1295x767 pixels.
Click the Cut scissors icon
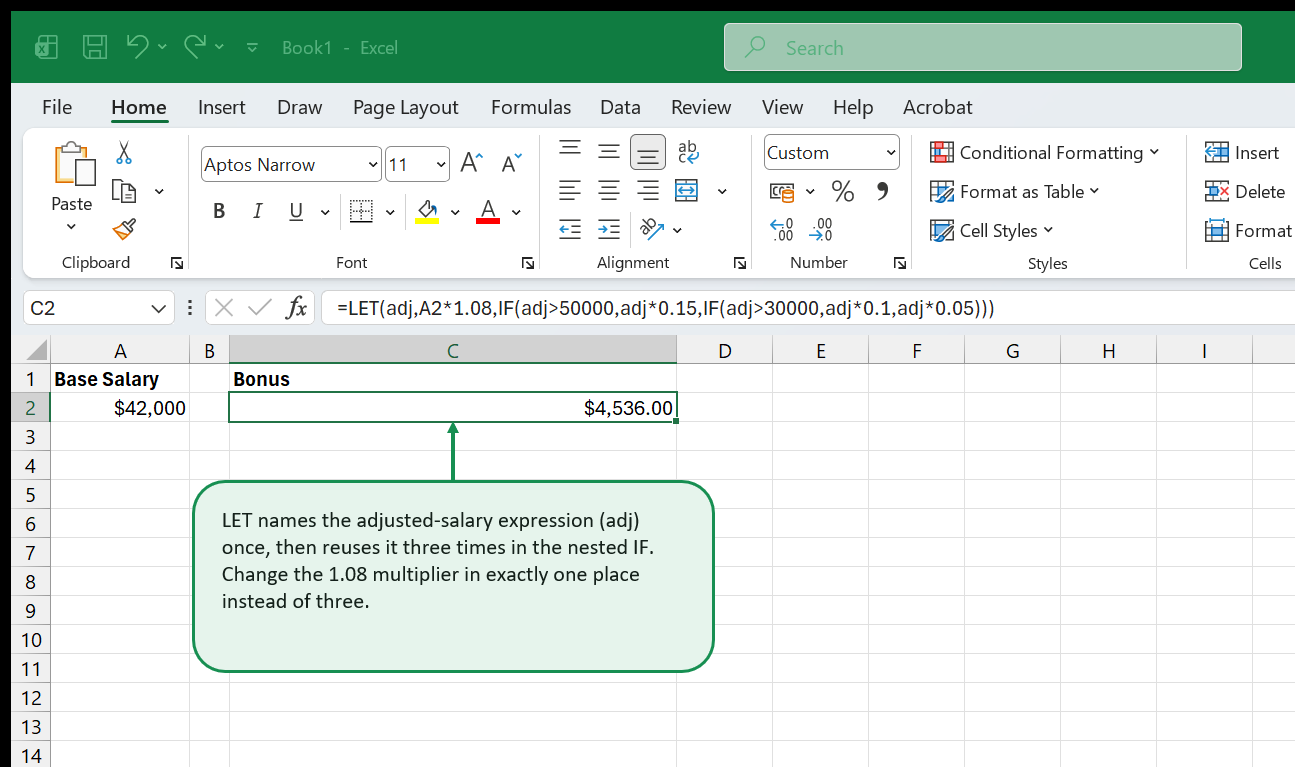(124, 152)
